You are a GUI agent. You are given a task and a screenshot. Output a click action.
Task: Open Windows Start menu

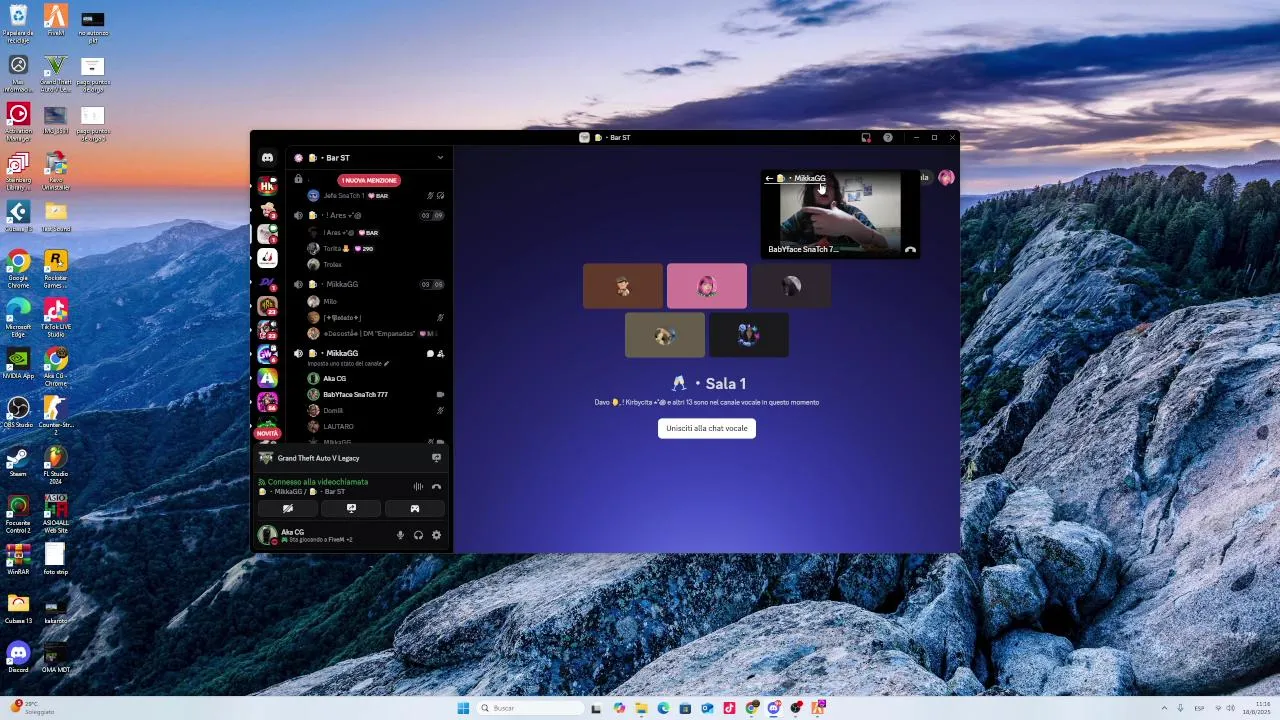[463, 708]
